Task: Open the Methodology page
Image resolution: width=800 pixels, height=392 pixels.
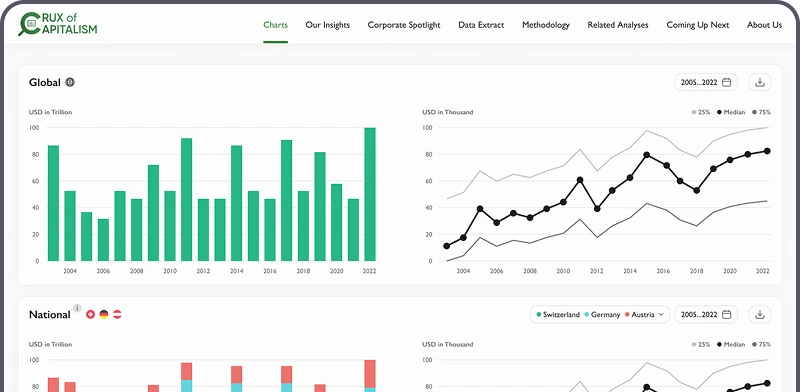Action: point(546,24)
